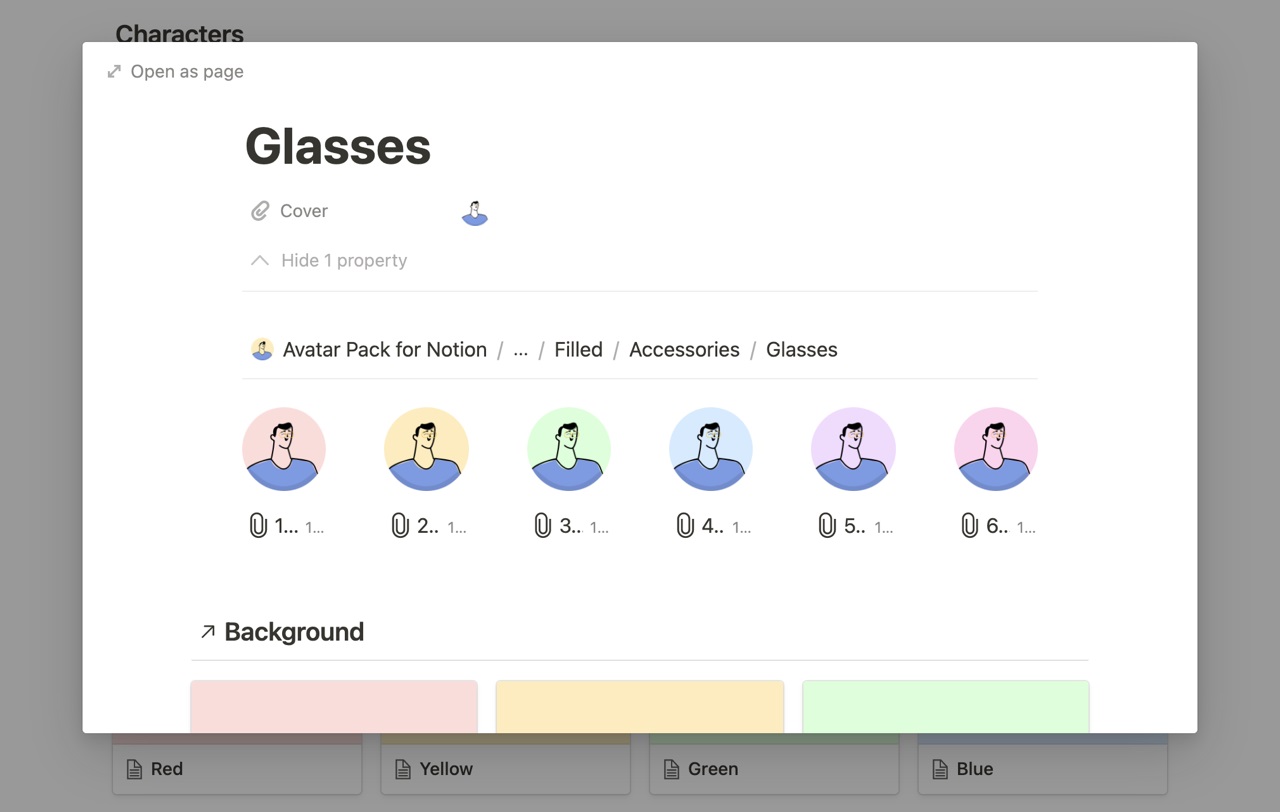The image size is (1280, 812).
Task: Collapse properties with Hide 1 property chevron
Action: (x=260, y=260)
